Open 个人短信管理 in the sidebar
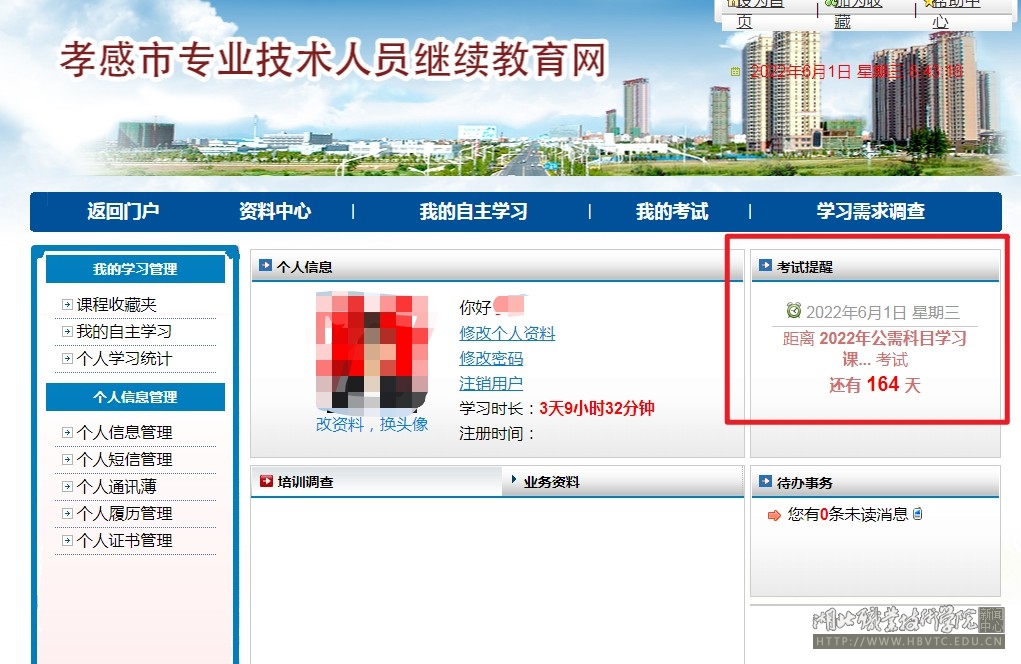The image size is (1021, 664). (124, 460)
